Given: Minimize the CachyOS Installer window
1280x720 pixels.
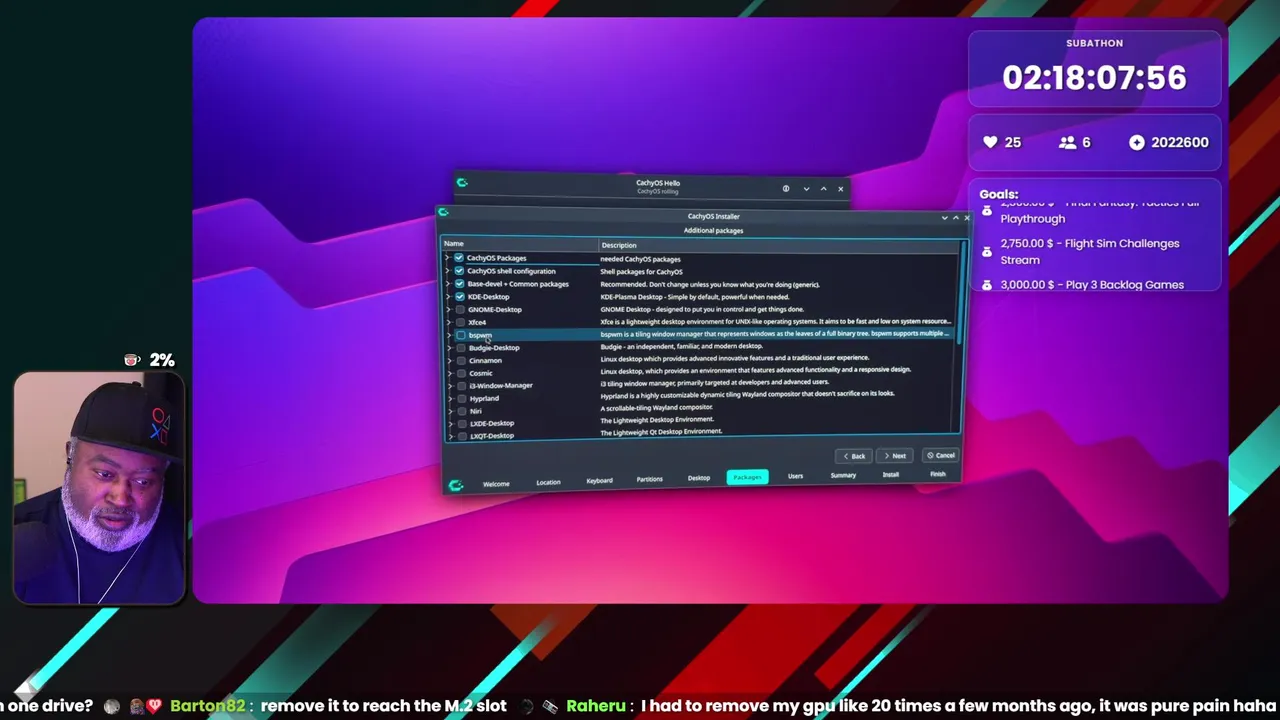Looking at the screenshot, I should (944, 217).
